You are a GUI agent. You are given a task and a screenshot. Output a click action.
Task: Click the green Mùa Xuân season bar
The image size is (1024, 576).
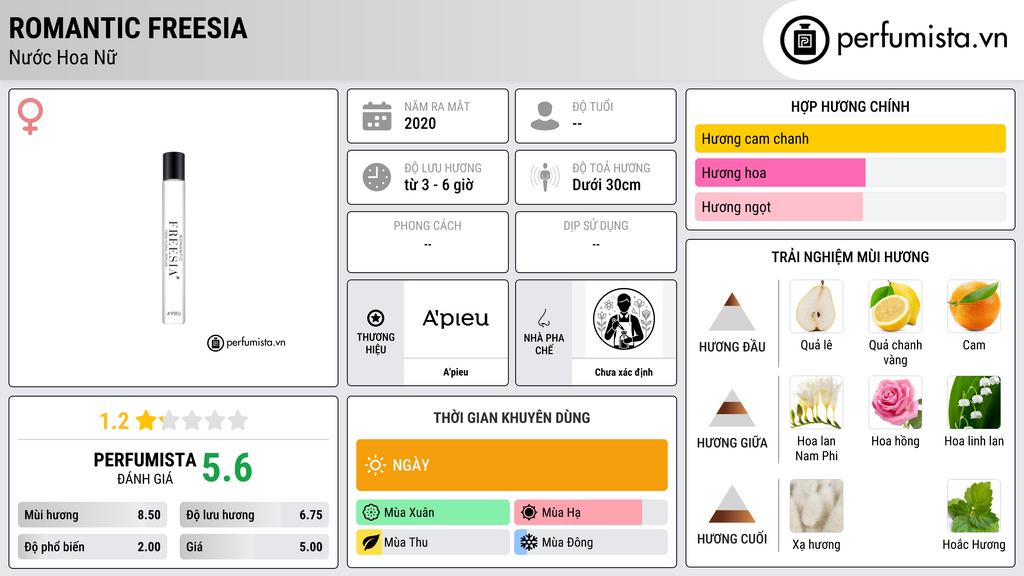coord(433,513)
